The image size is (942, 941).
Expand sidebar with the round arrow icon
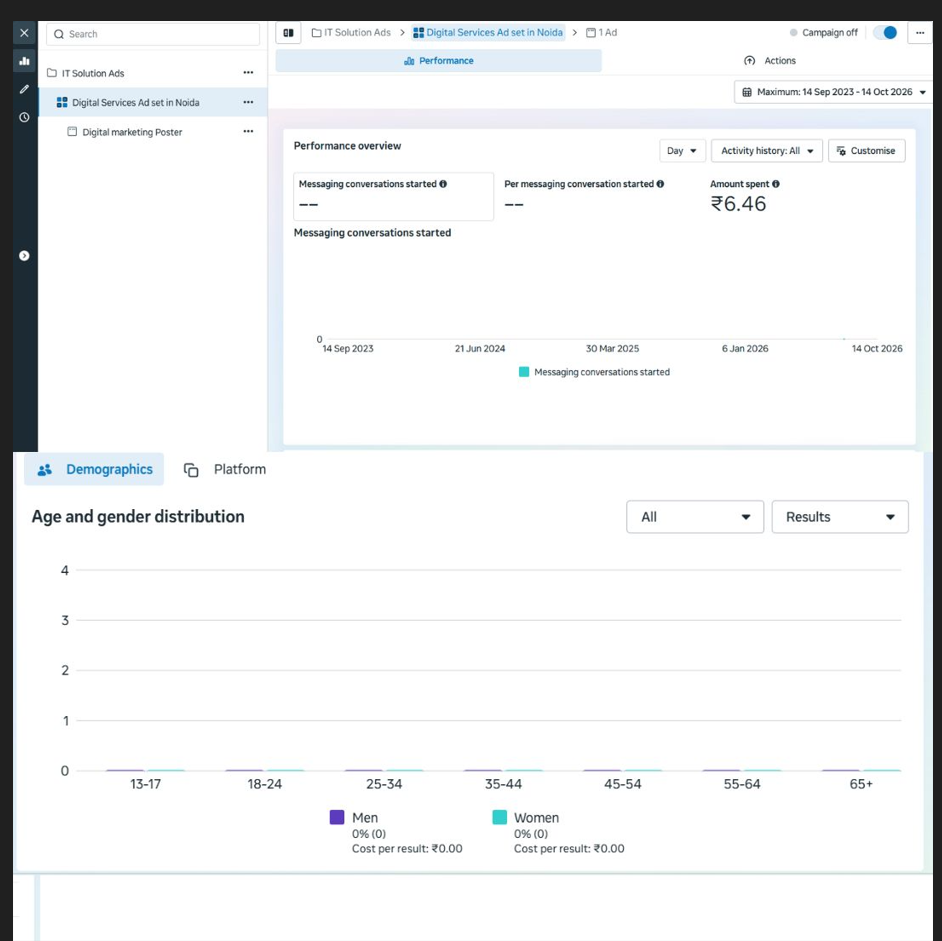24,256
